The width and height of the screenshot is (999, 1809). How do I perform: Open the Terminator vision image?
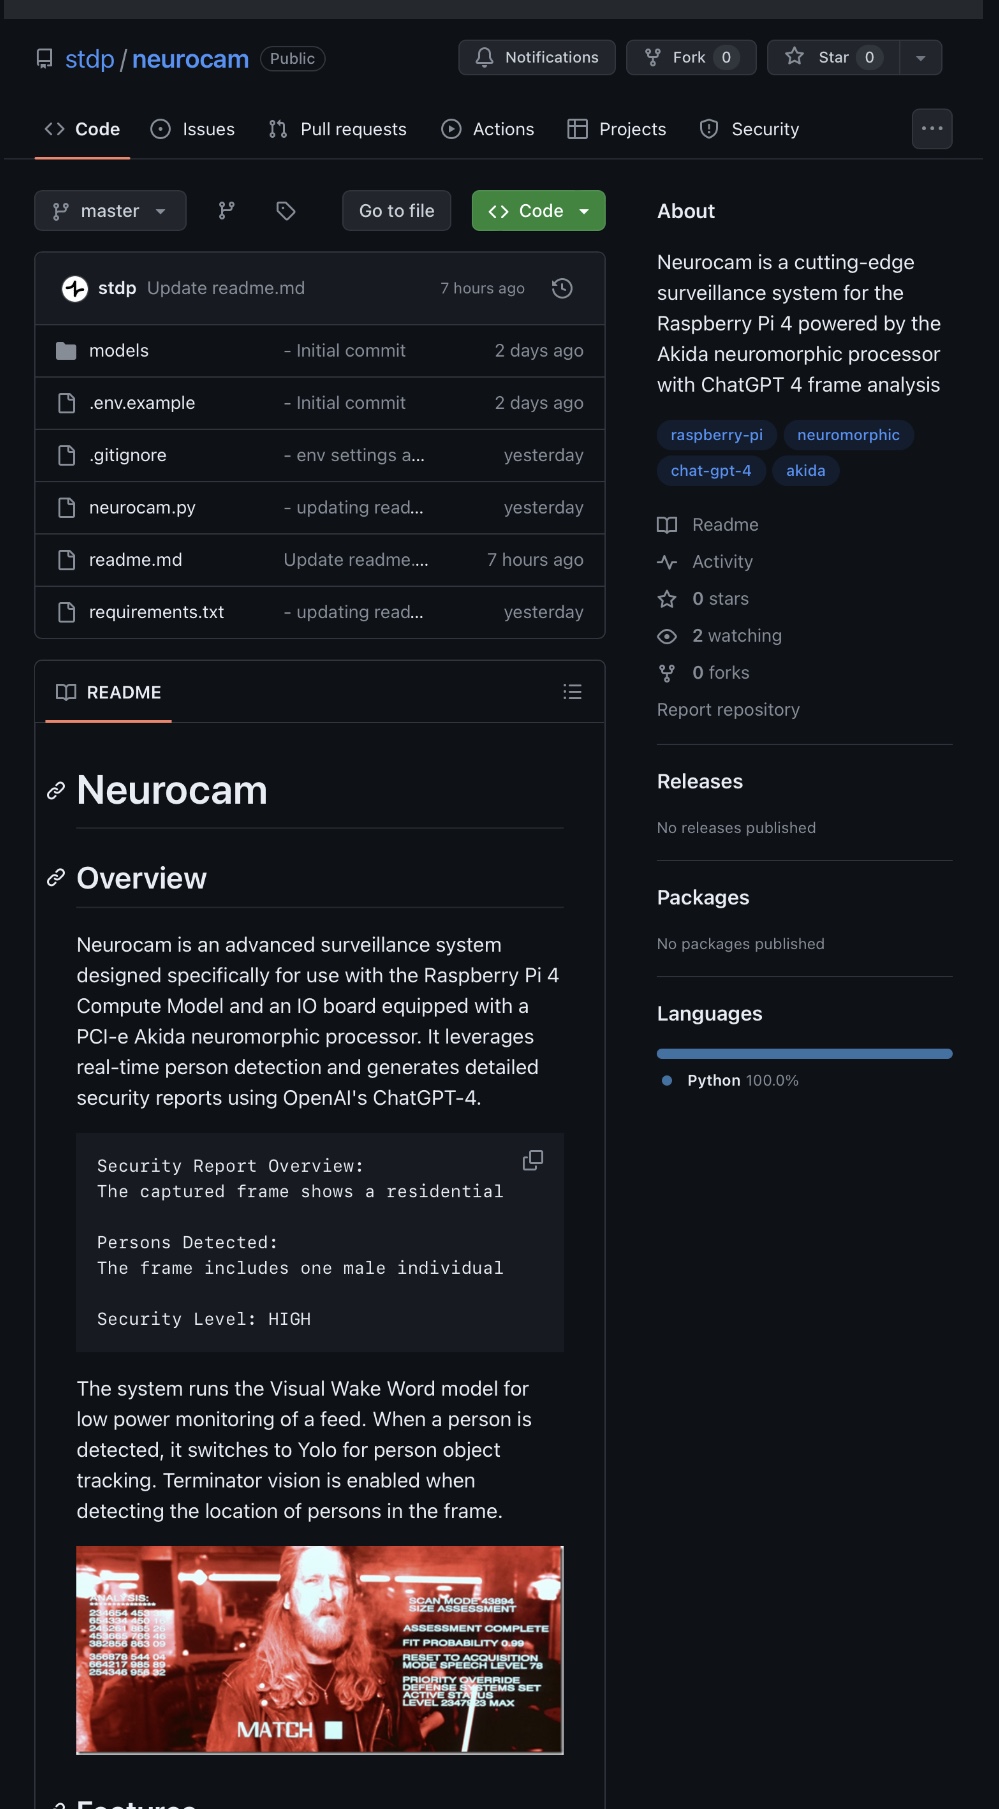[320, 1650]
